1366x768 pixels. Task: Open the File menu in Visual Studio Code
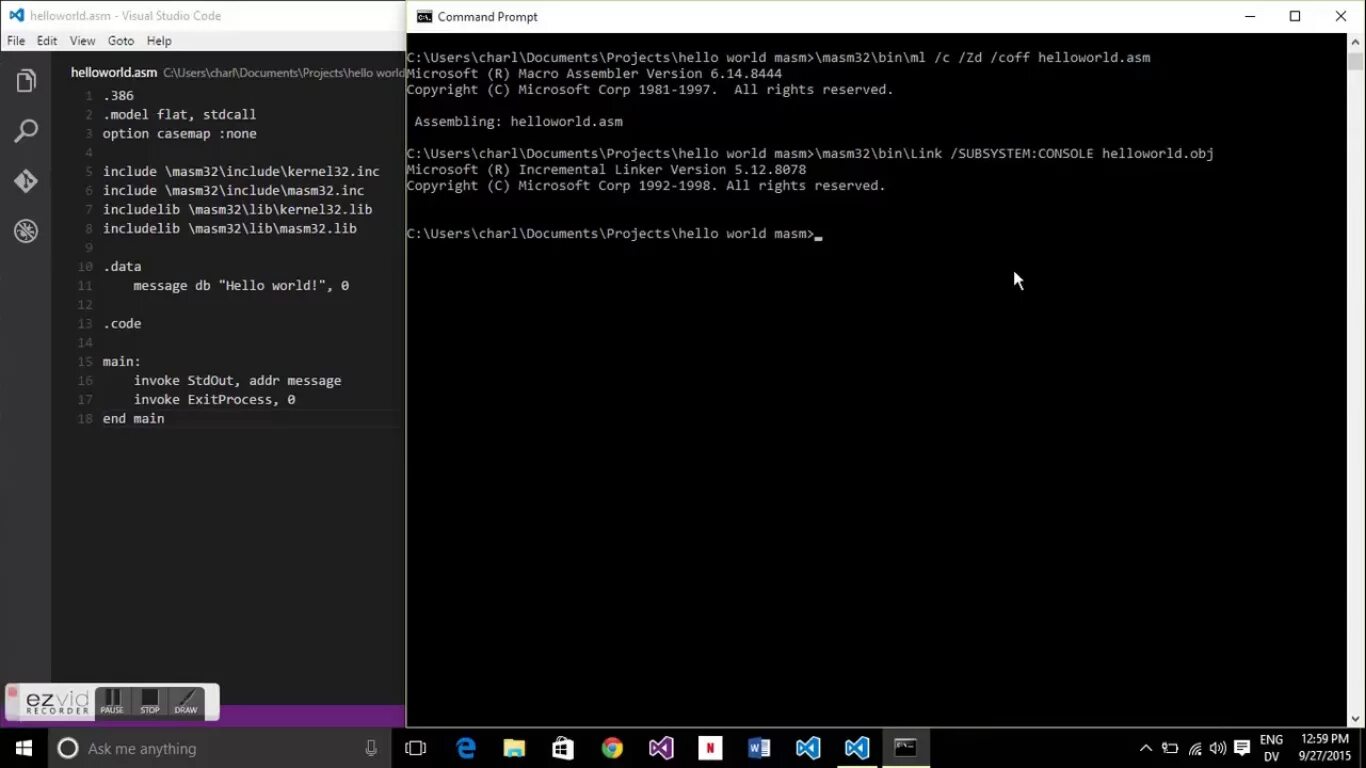(x=16, y=41)
